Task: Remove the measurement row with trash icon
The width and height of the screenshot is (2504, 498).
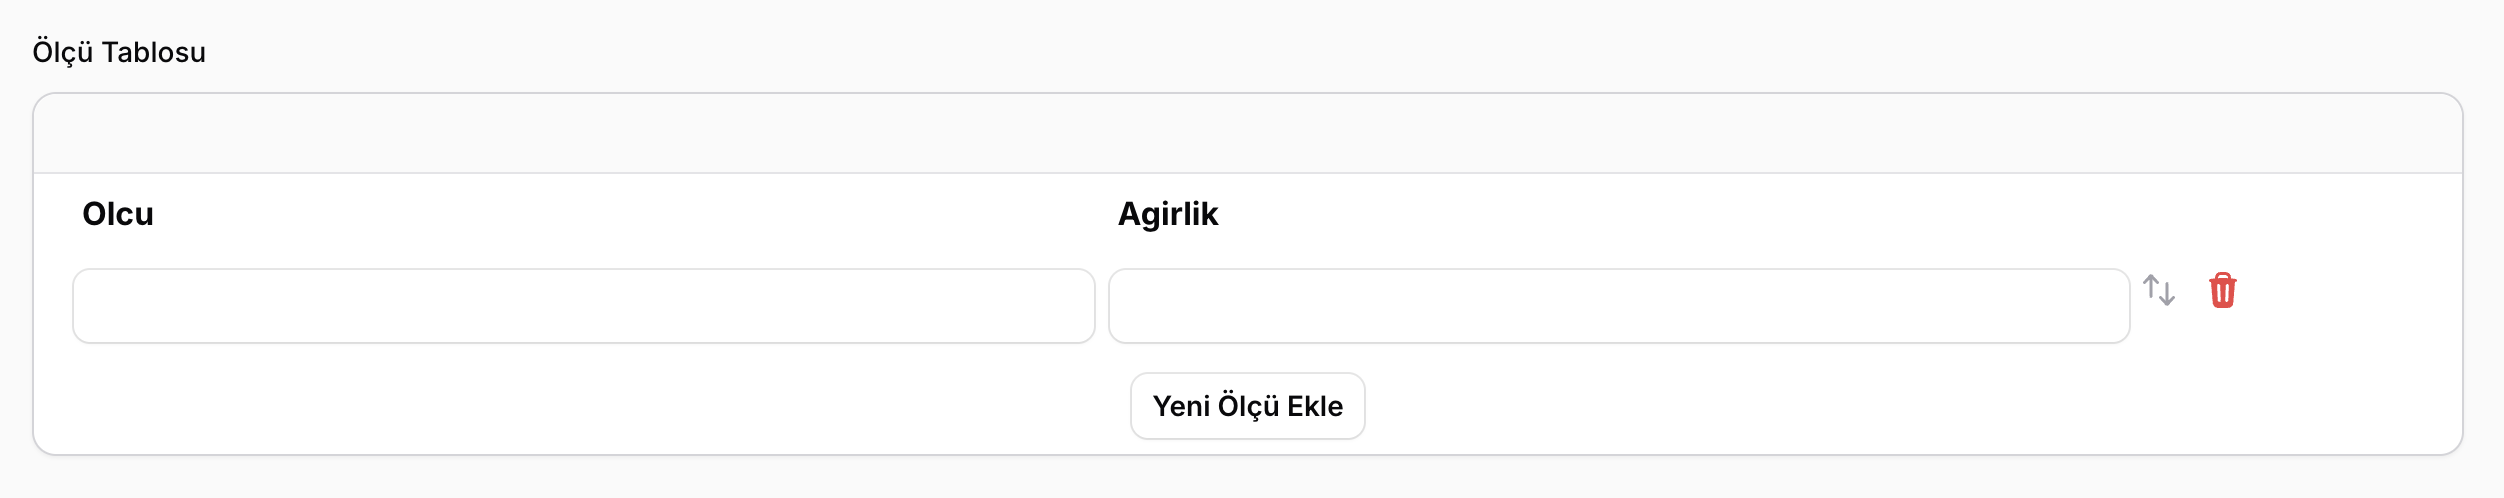Action: (x=2222, y=290)
